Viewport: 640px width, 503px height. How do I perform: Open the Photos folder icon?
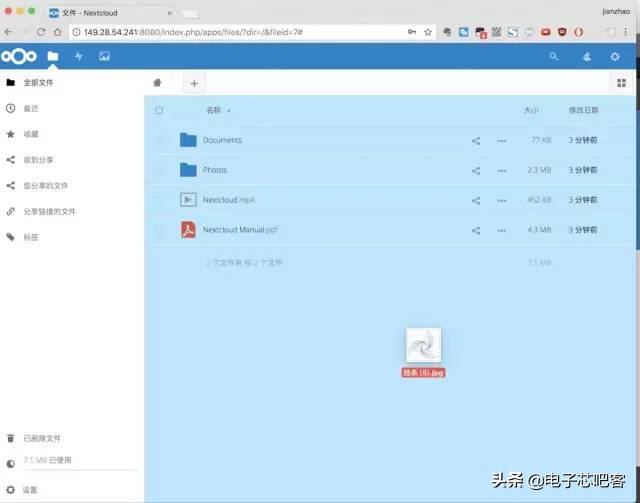(188, 170)
